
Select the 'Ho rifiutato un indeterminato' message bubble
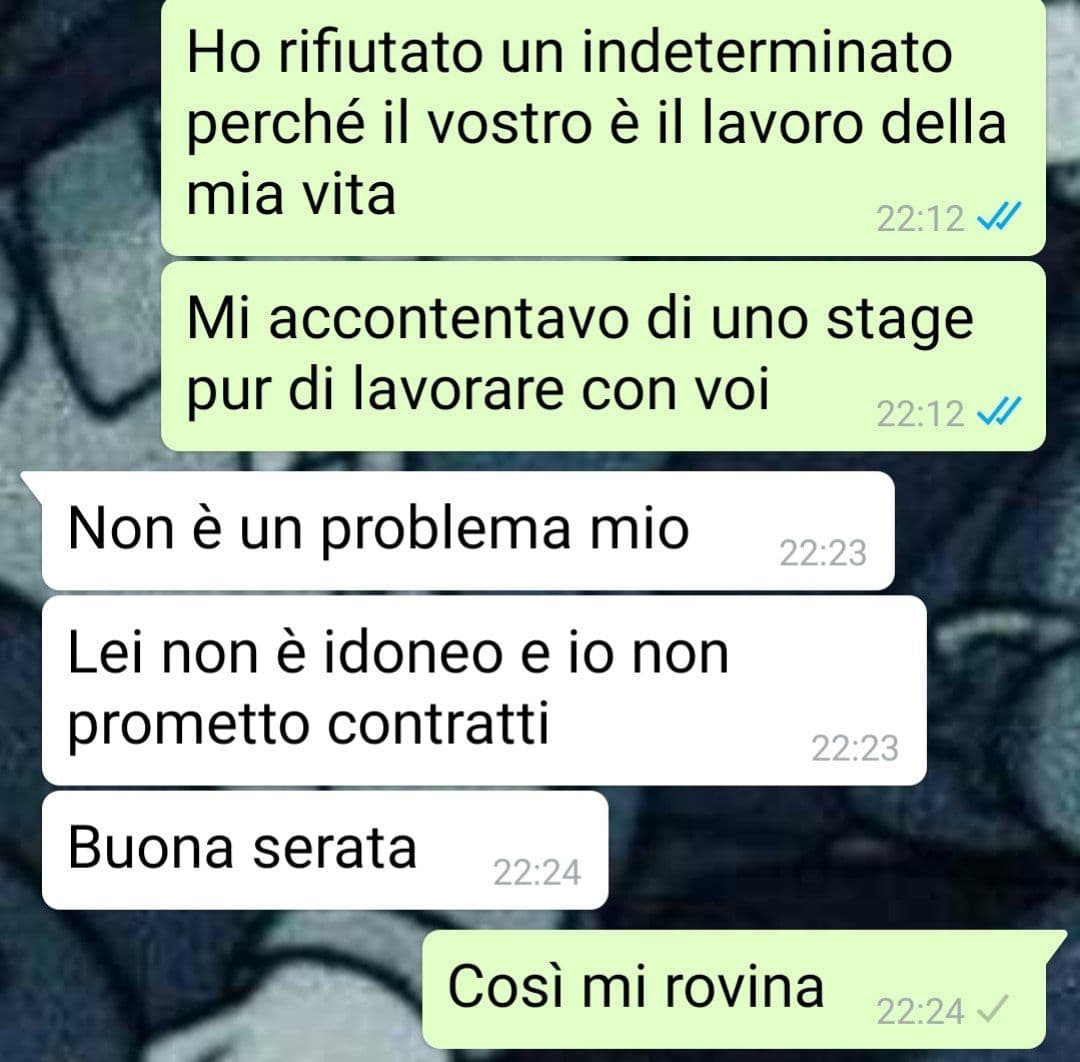[x=603, y=126]
